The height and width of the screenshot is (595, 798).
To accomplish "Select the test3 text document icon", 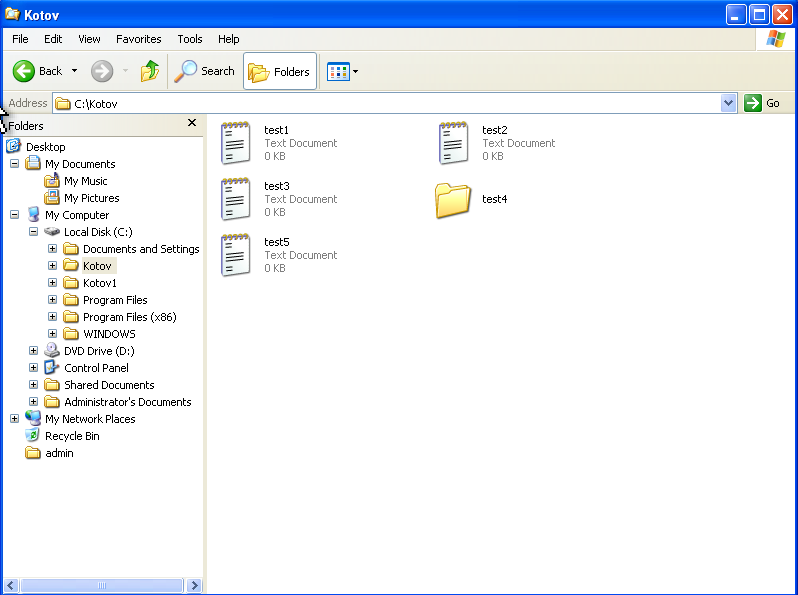I will click(x=236, y=199).
